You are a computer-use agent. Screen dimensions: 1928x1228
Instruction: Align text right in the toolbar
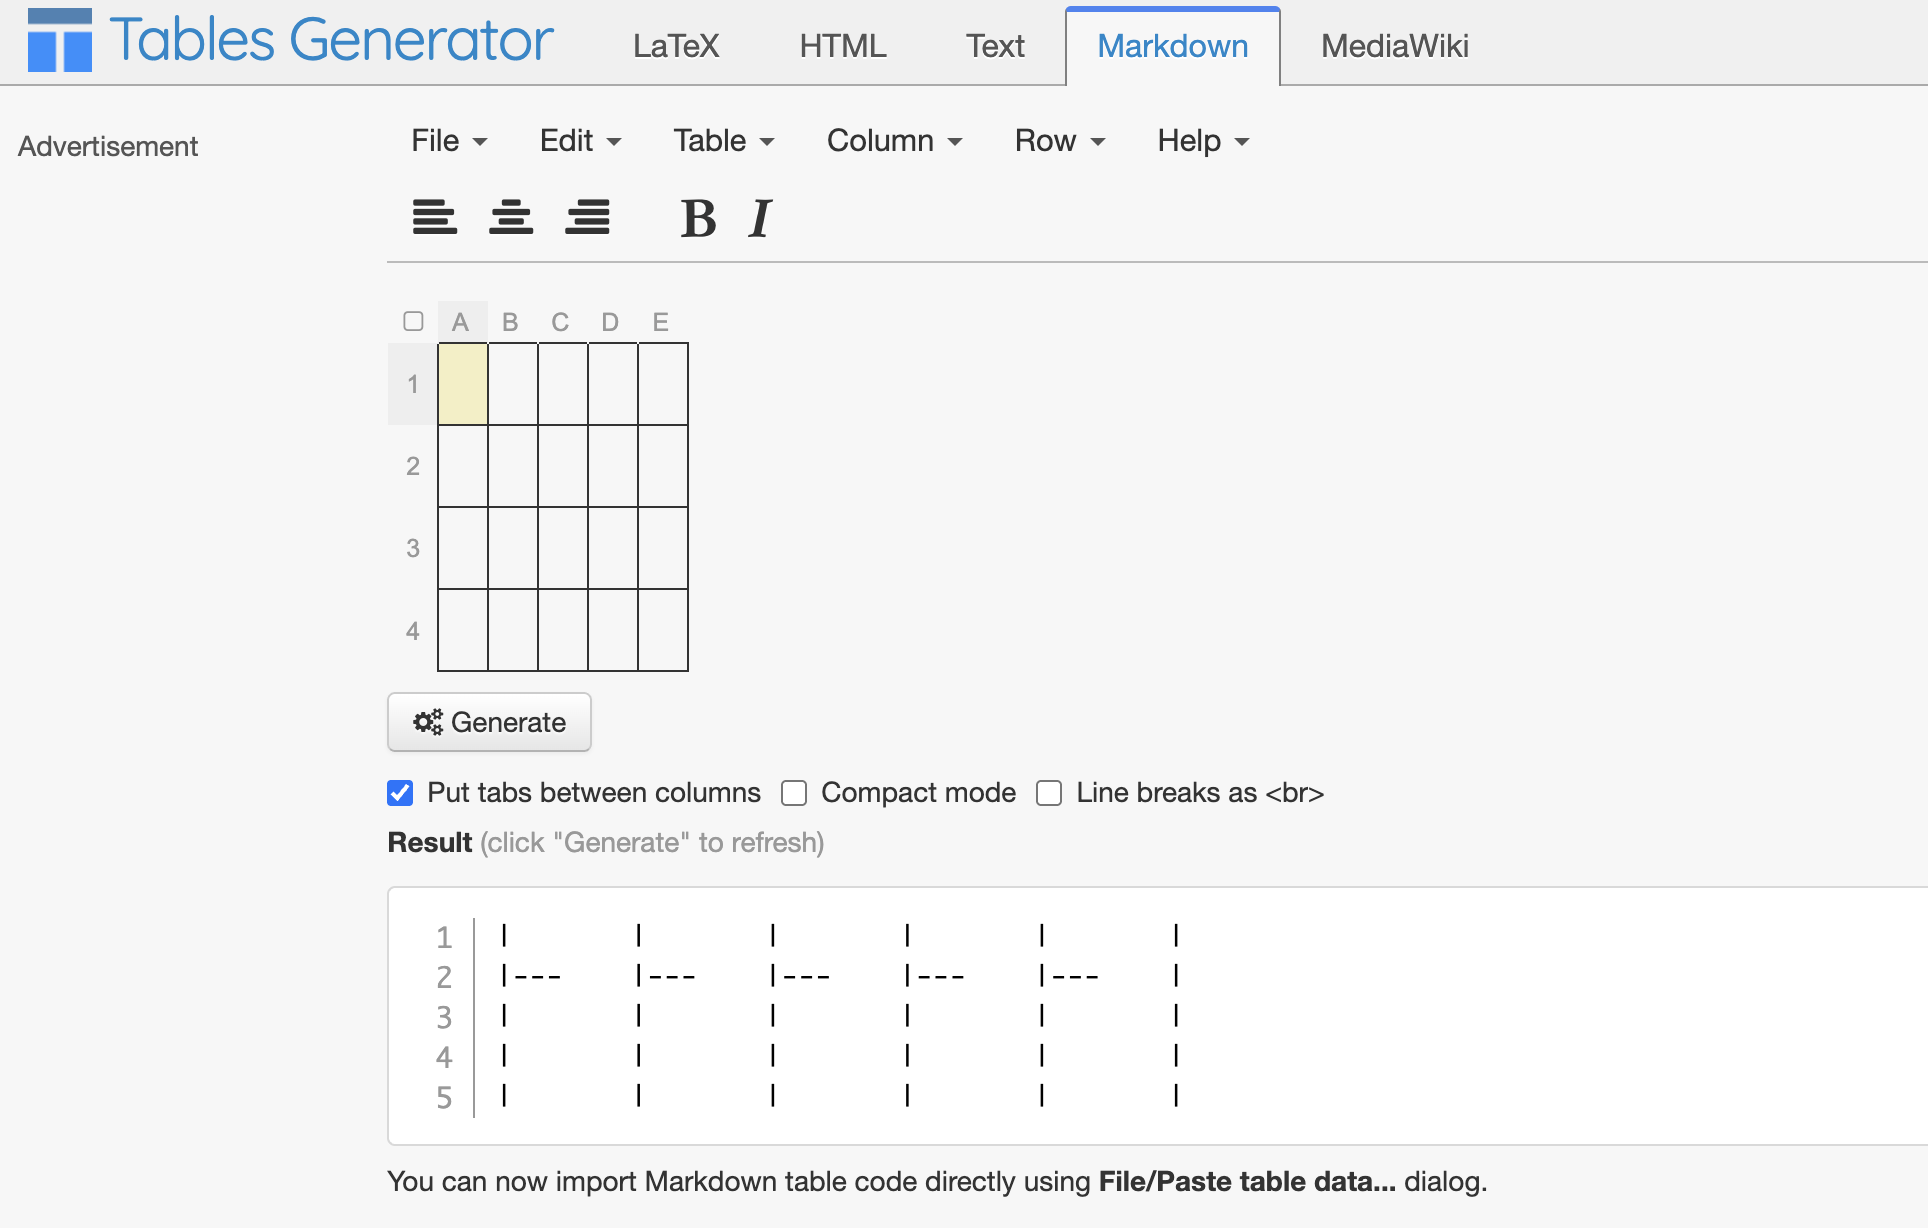tap(588, 217)
